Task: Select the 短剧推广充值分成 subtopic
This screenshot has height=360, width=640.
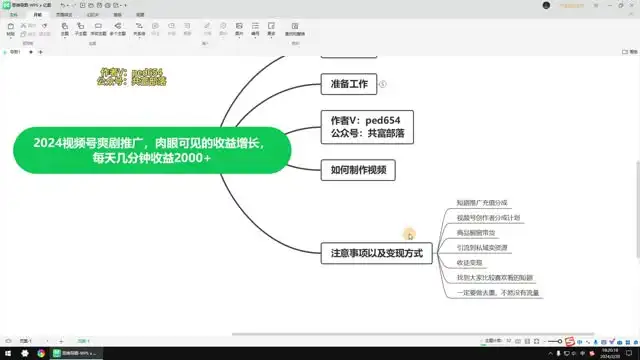Action: click(482, 203)
